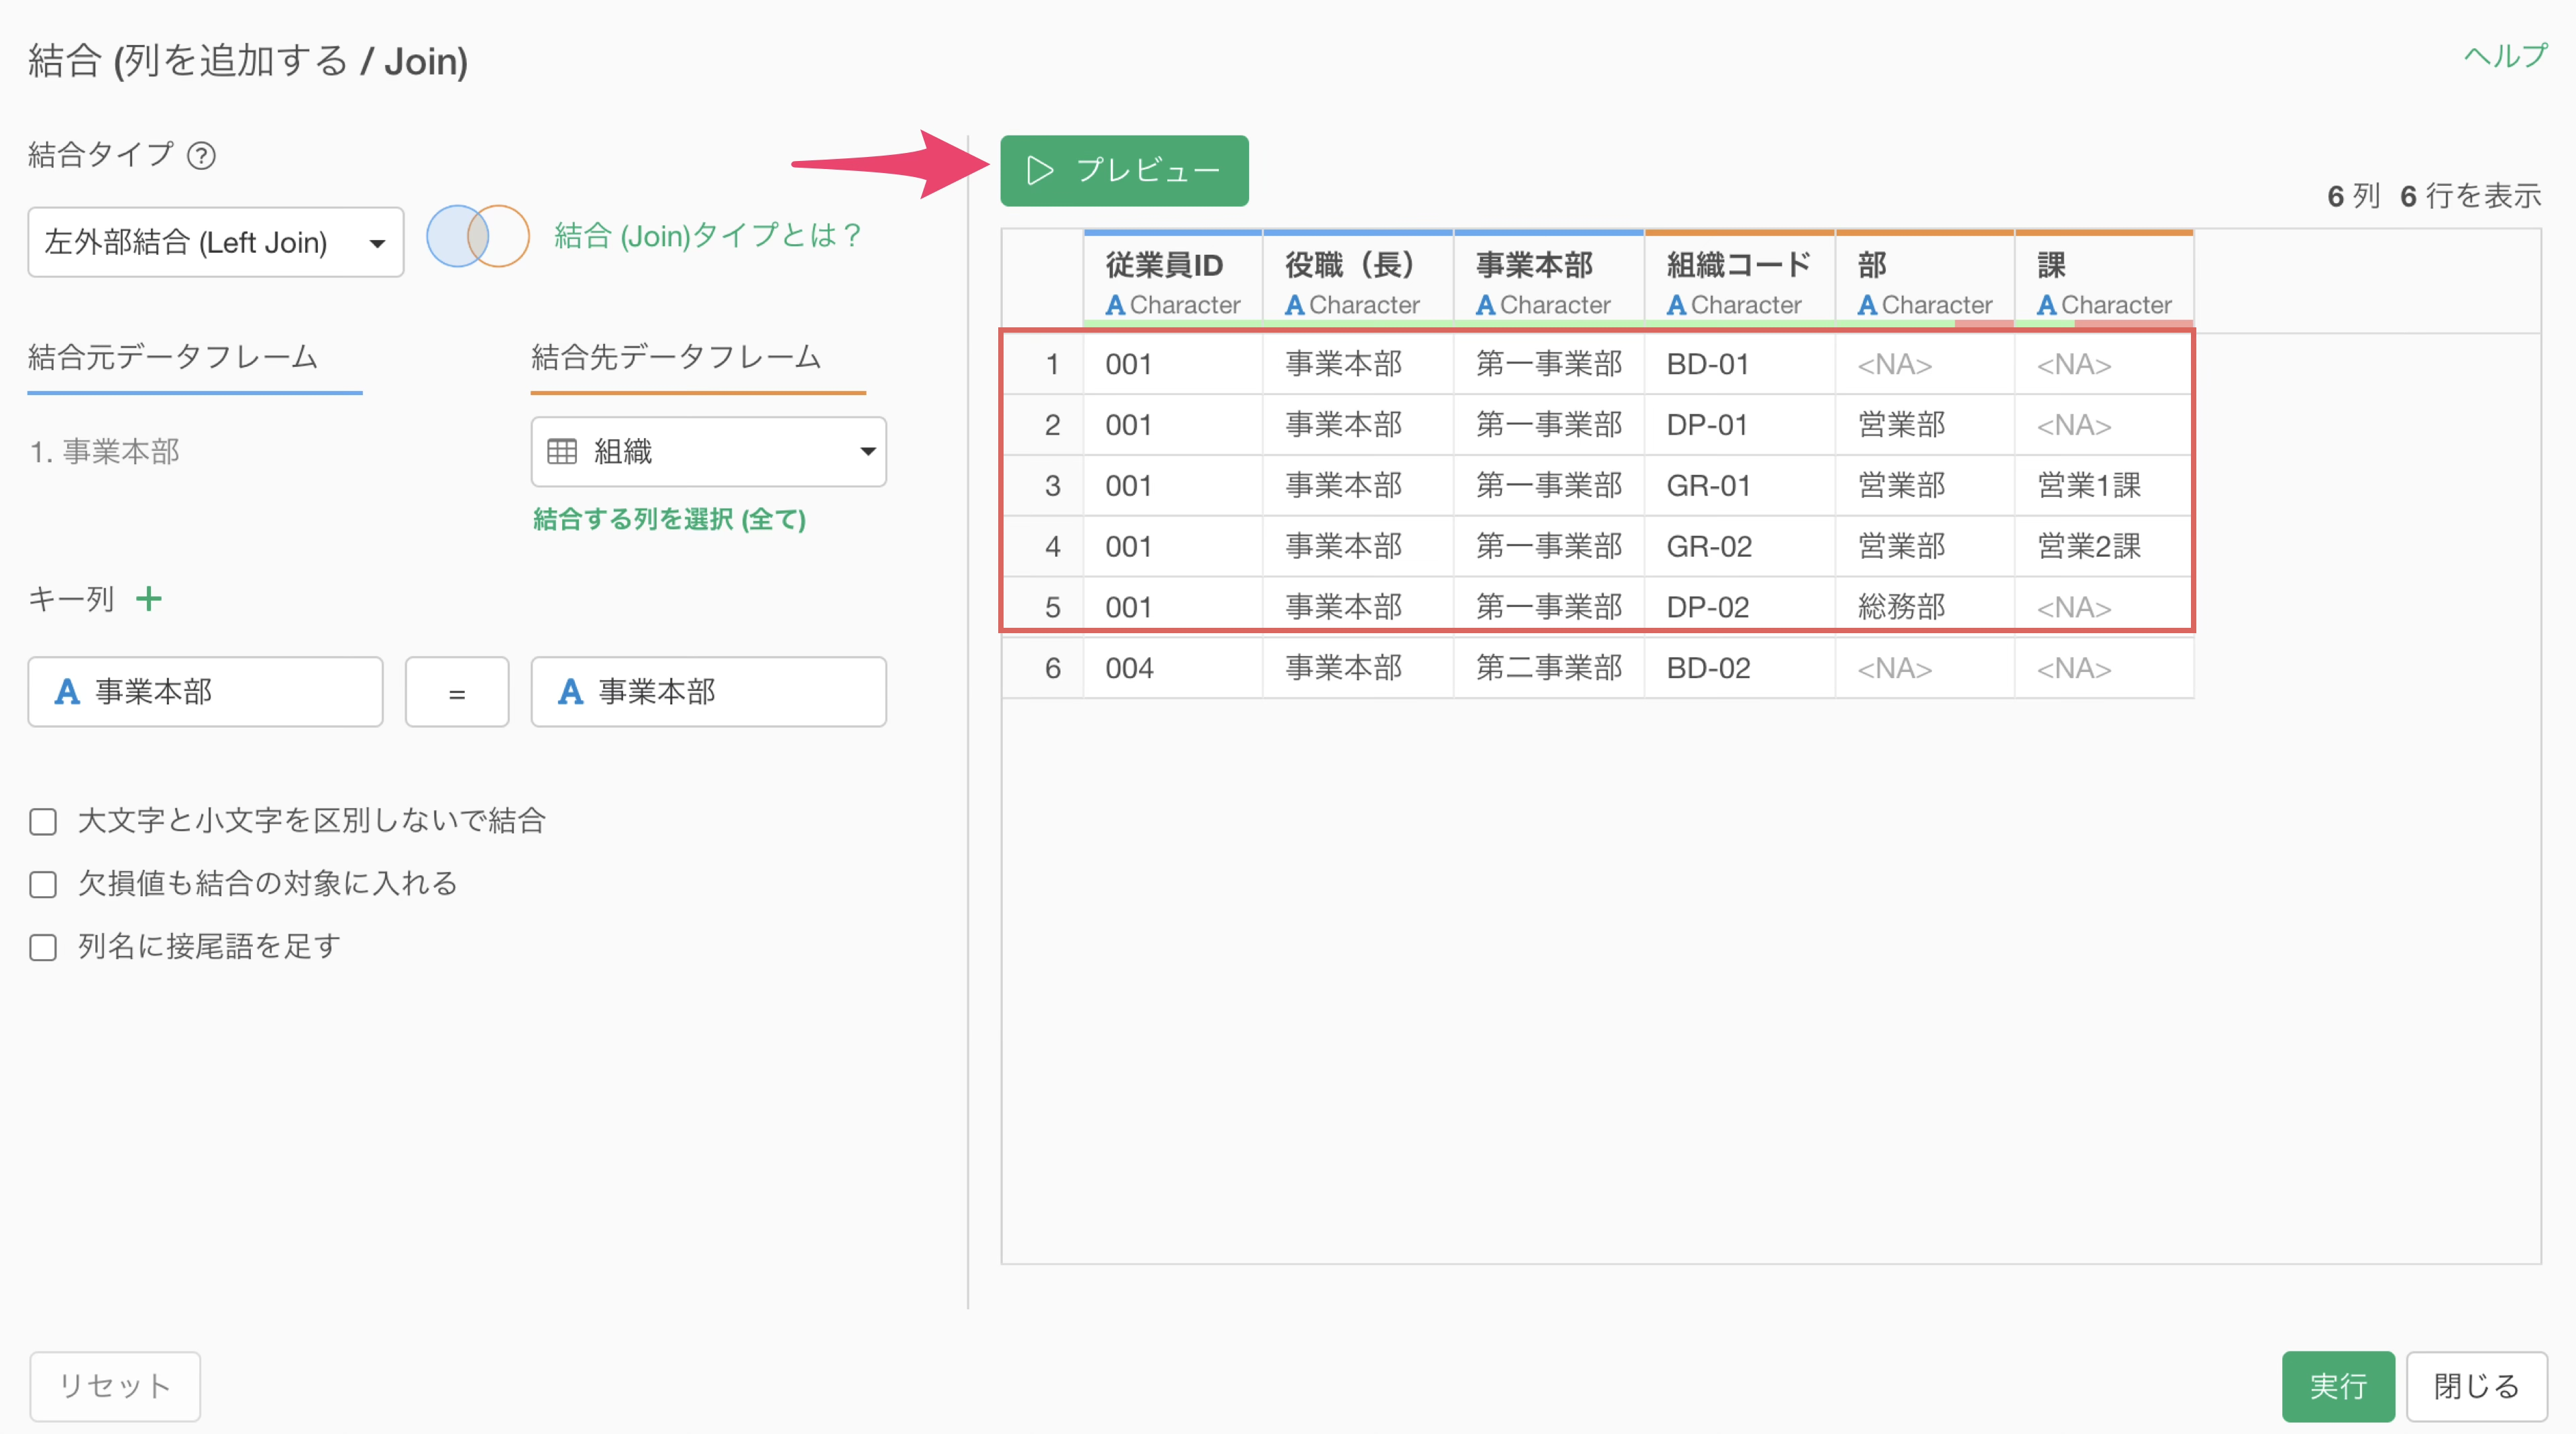Click the 課 column header
This screenshot has width=2576, height=1434.
pyautogui.click(x=2052, y=266)
